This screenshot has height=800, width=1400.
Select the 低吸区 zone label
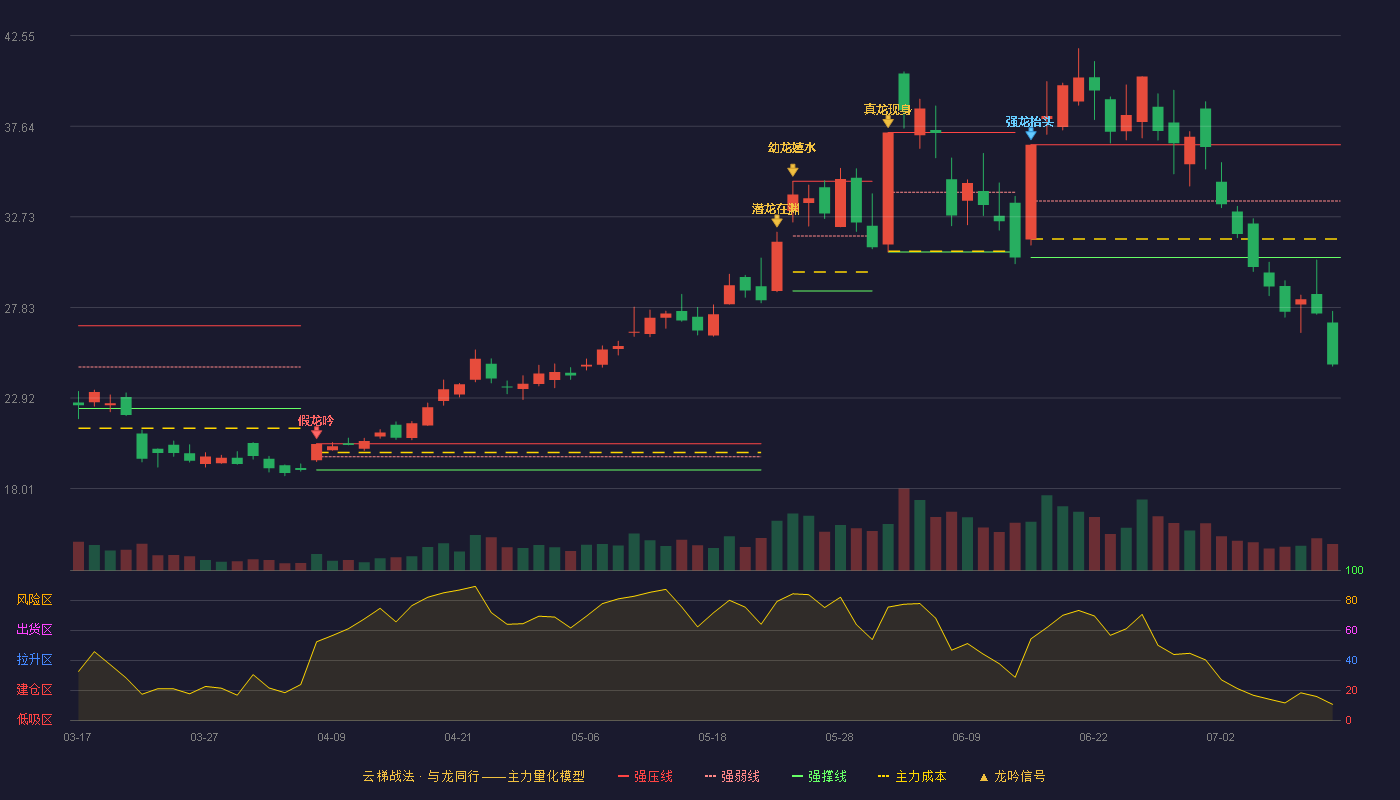coord(34,719)
